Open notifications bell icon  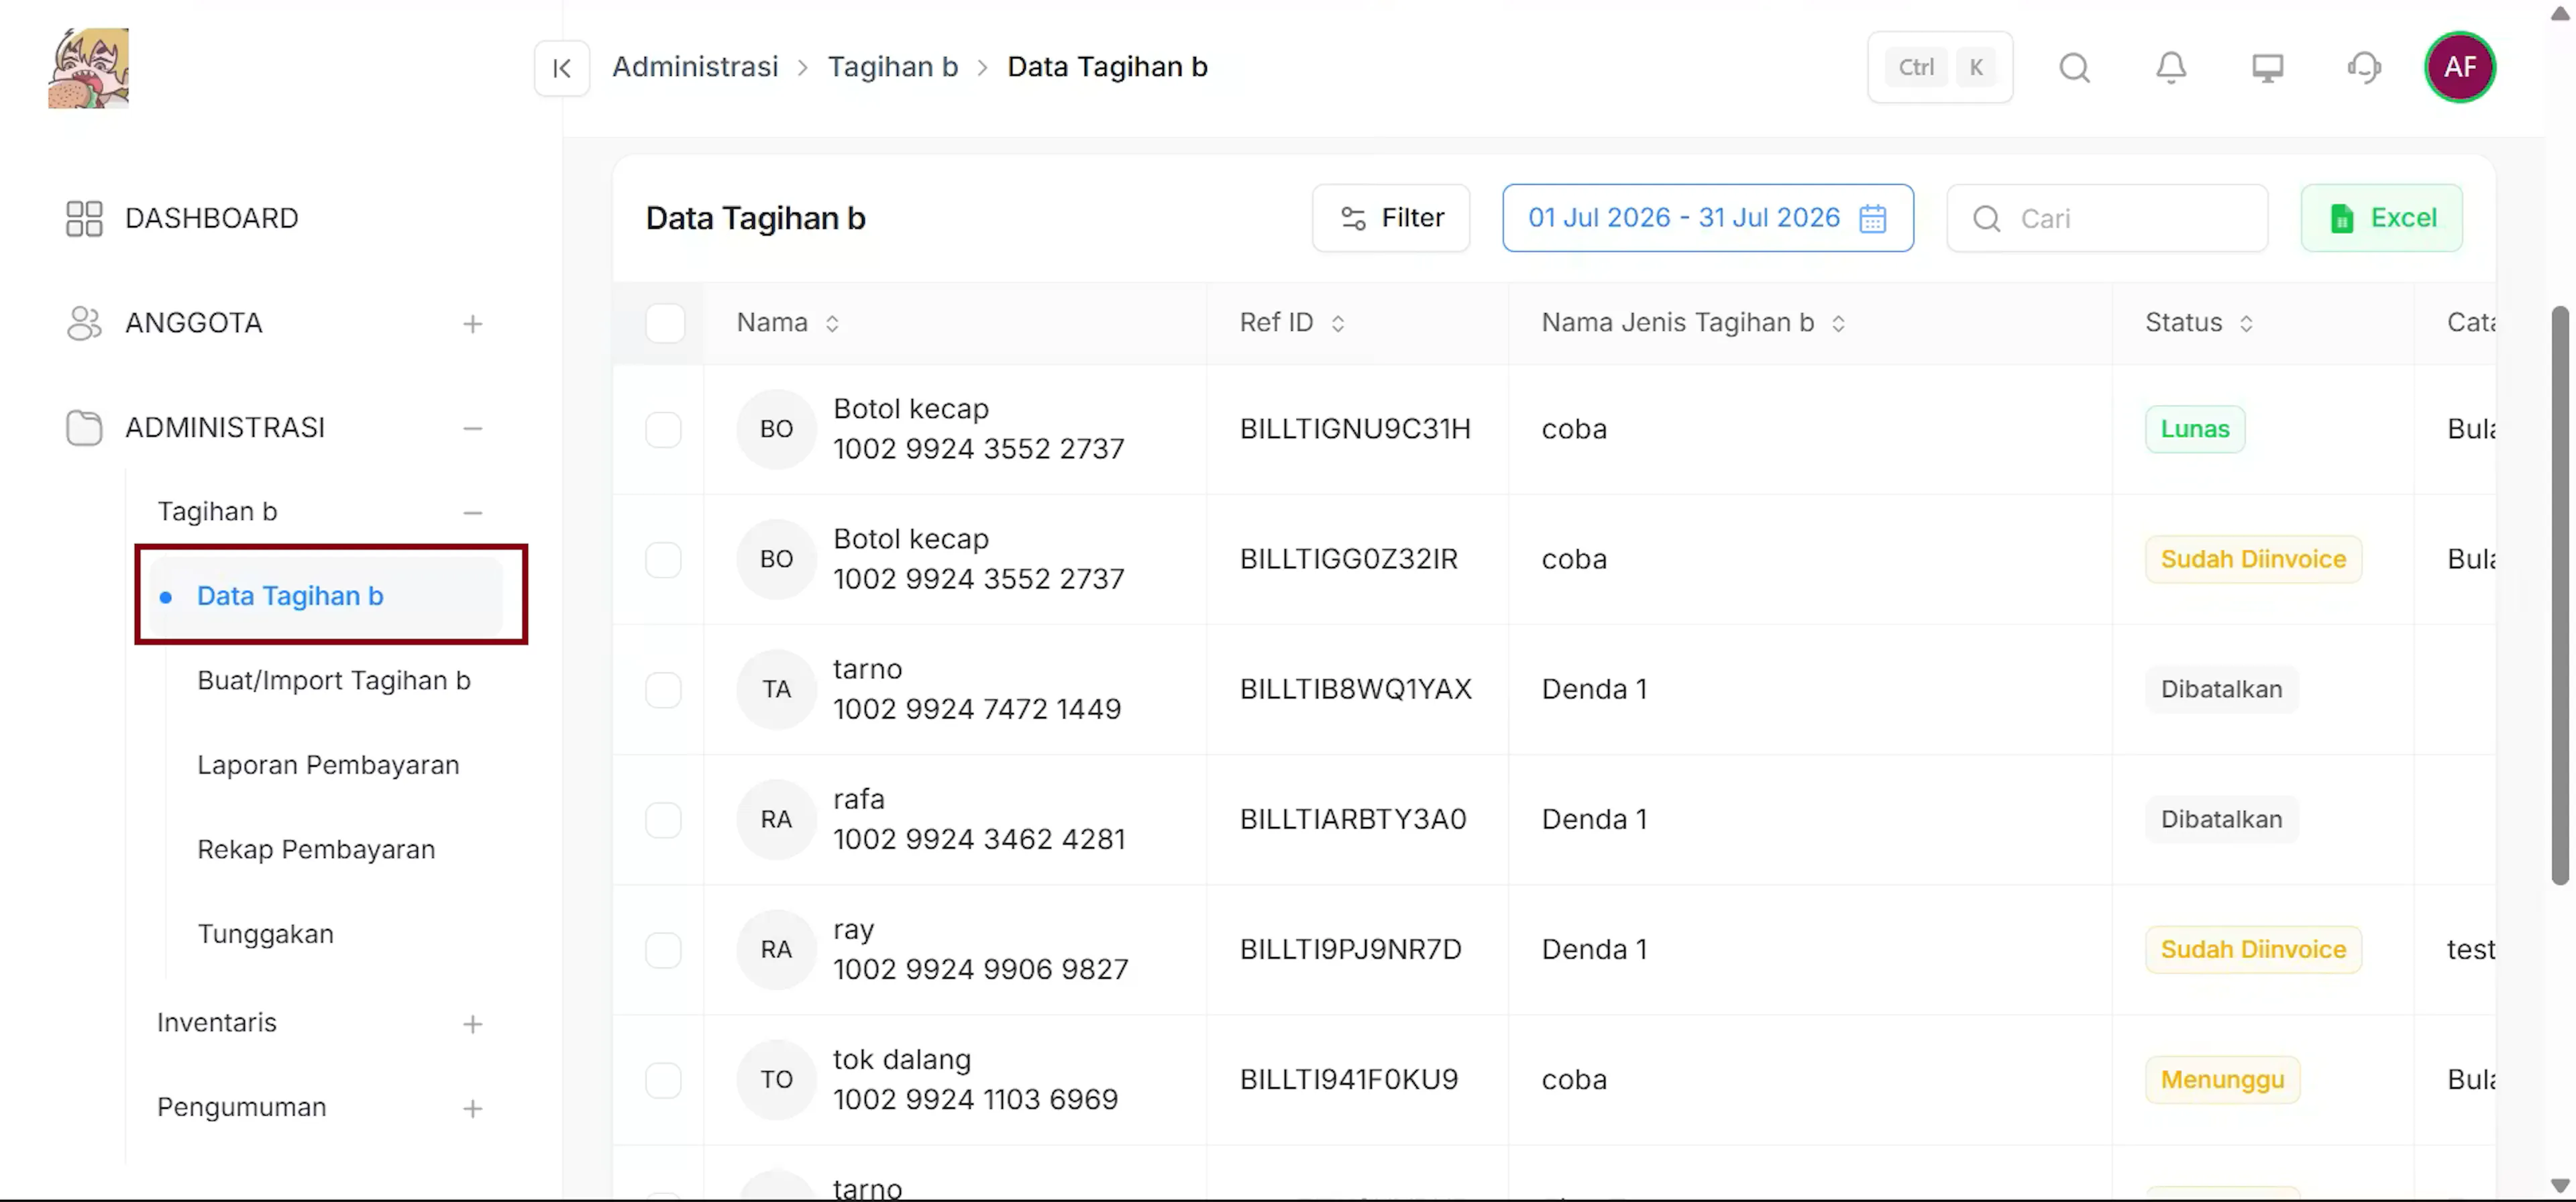pyautogui.click(x=2170, y=68)
